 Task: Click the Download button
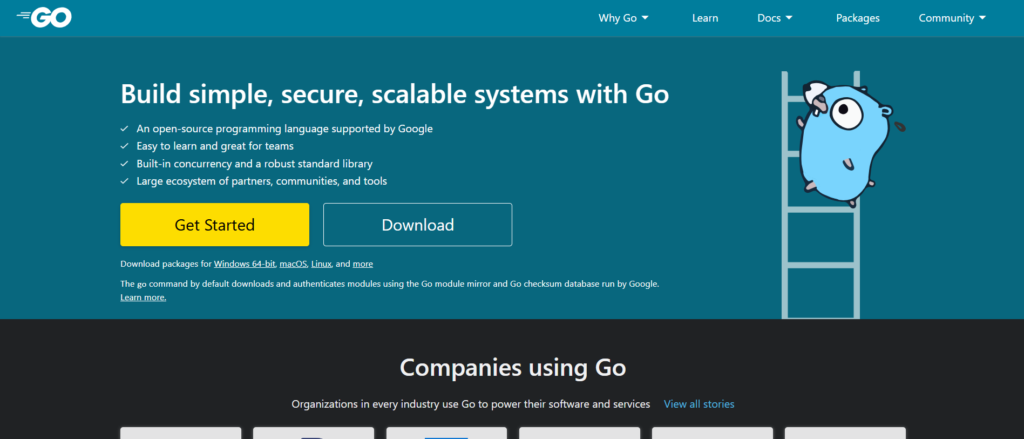(418, 225)
